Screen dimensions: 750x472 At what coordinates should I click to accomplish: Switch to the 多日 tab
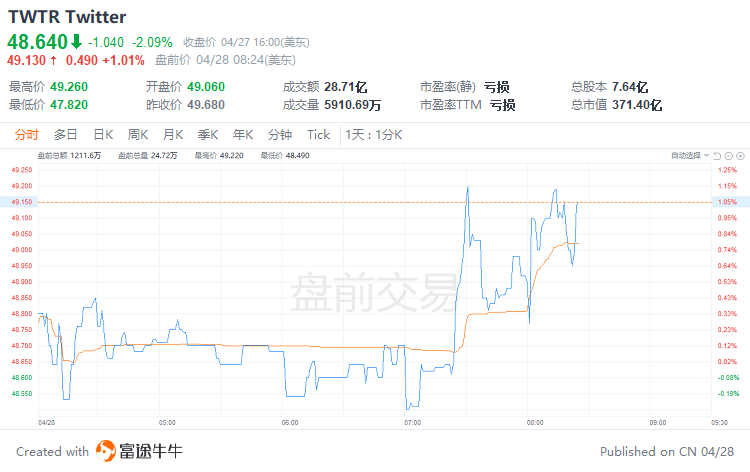tap(66, 135)
